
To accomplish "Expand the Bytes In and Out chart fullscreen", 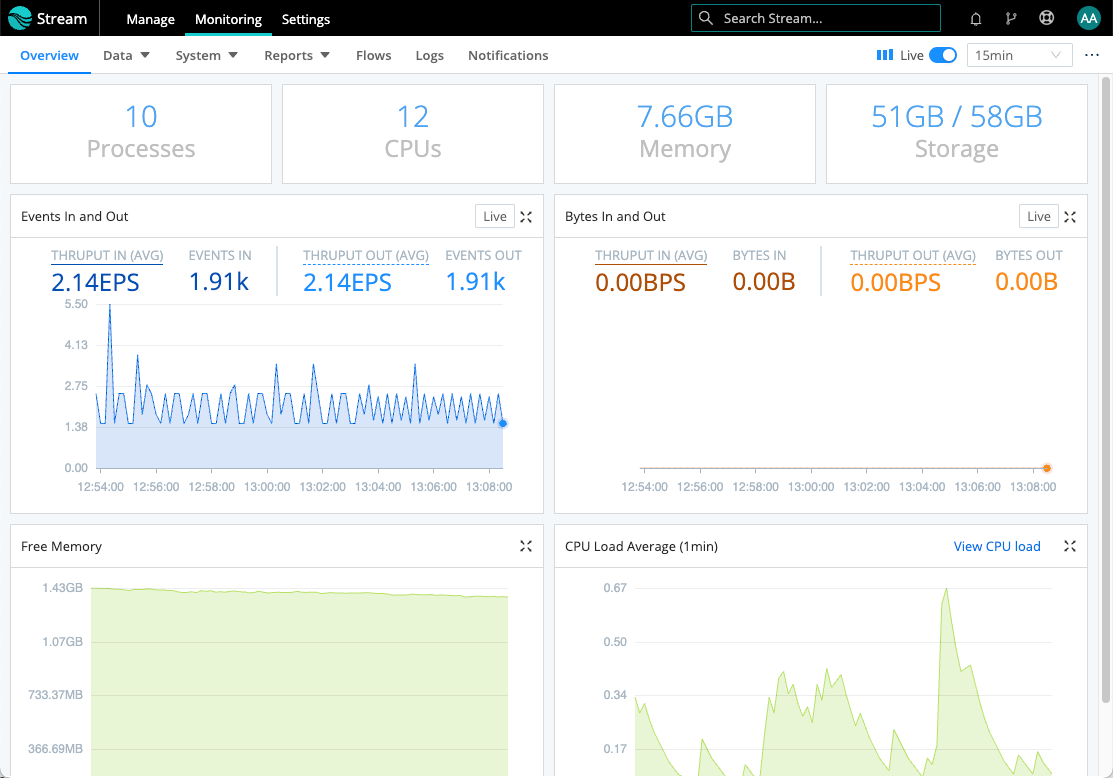I will (1069, 216).
